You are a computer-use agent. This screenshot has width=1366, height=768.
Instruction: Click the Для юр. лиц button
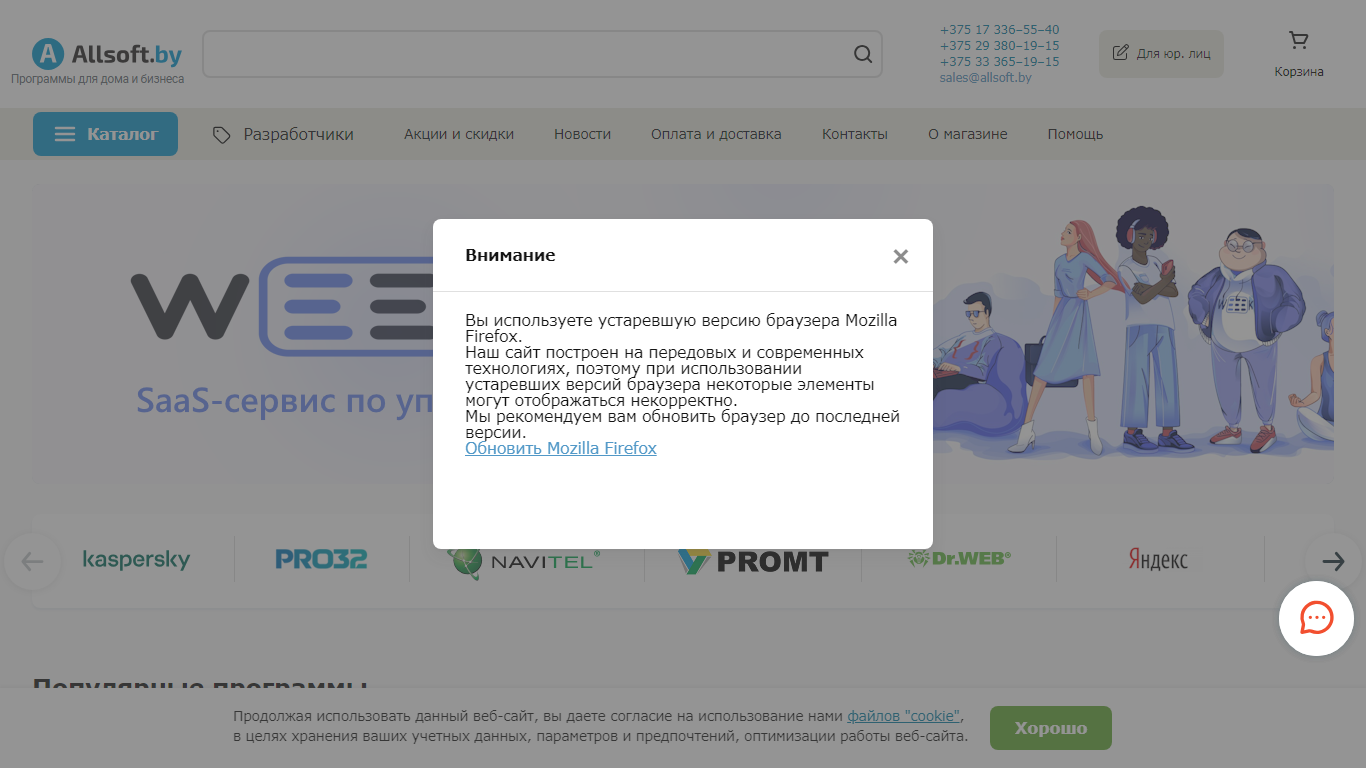click(1161, 53)
